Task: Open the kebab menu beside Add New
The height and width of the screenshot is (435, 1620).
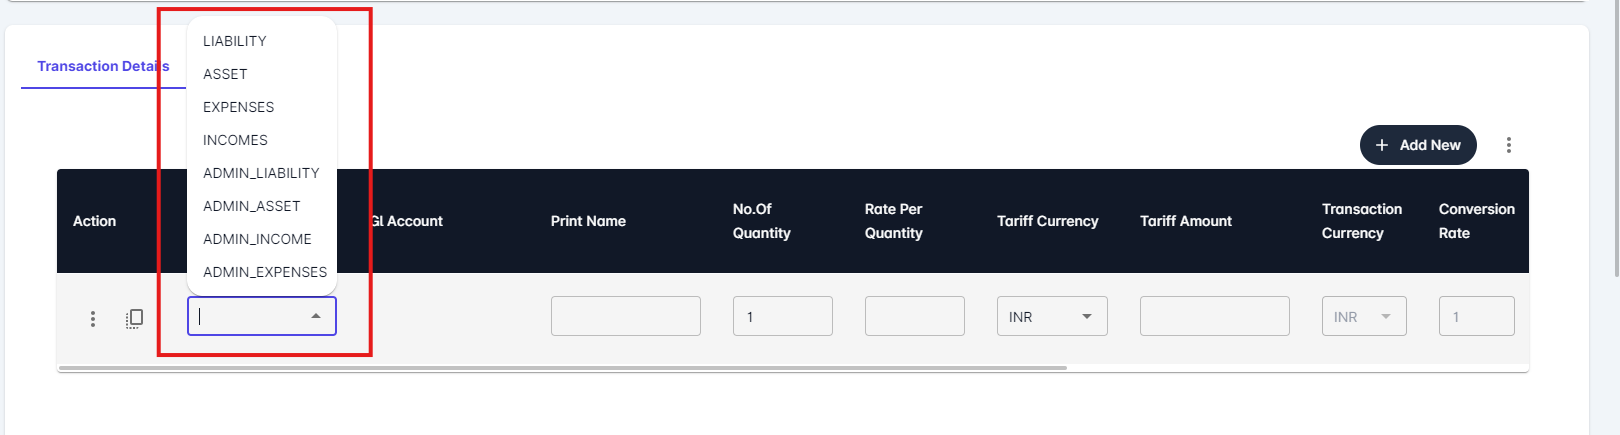Action: [1508, 145]
